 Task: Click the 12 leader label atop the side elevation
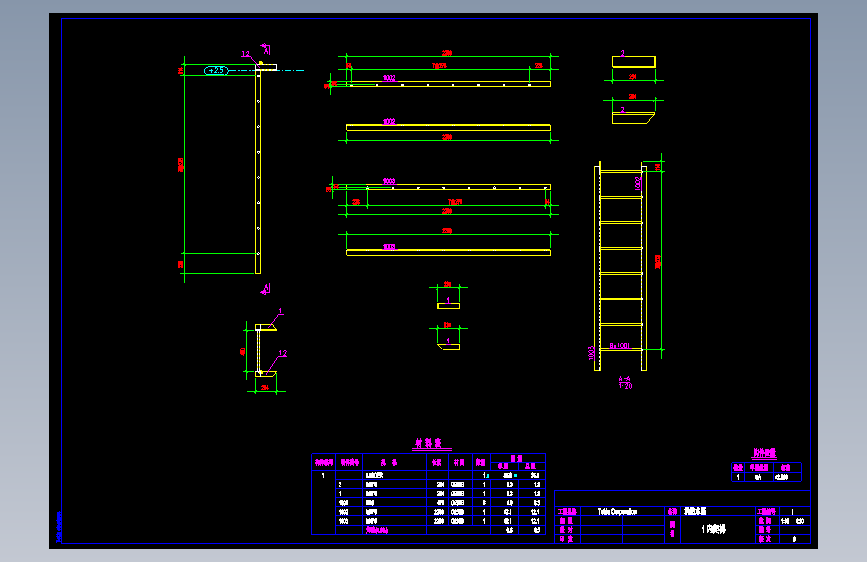[246, 54]
